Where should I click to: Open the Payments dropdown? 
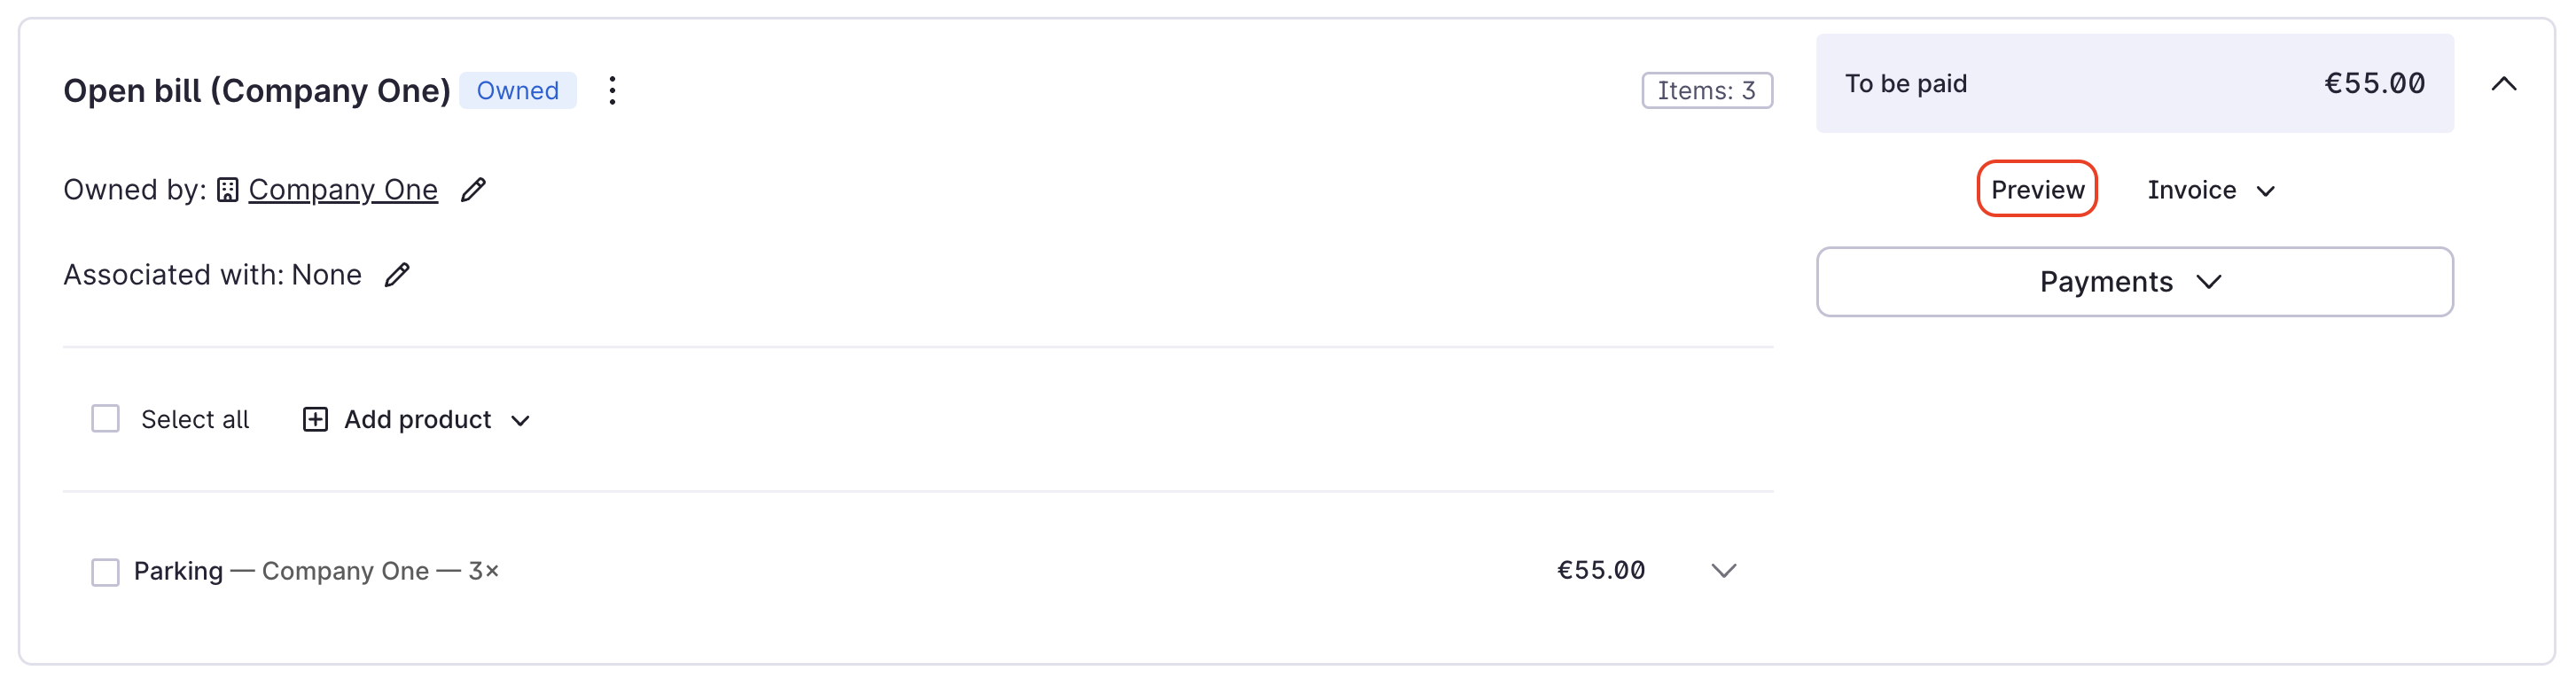tap(2133, 282)
